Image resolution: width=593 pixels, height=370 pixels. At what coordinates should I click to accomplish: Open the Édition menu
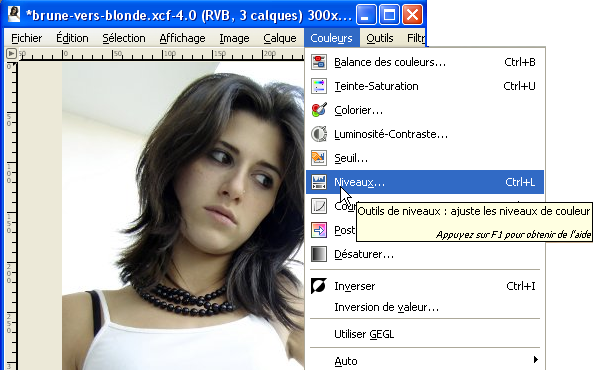pos(72,38)
